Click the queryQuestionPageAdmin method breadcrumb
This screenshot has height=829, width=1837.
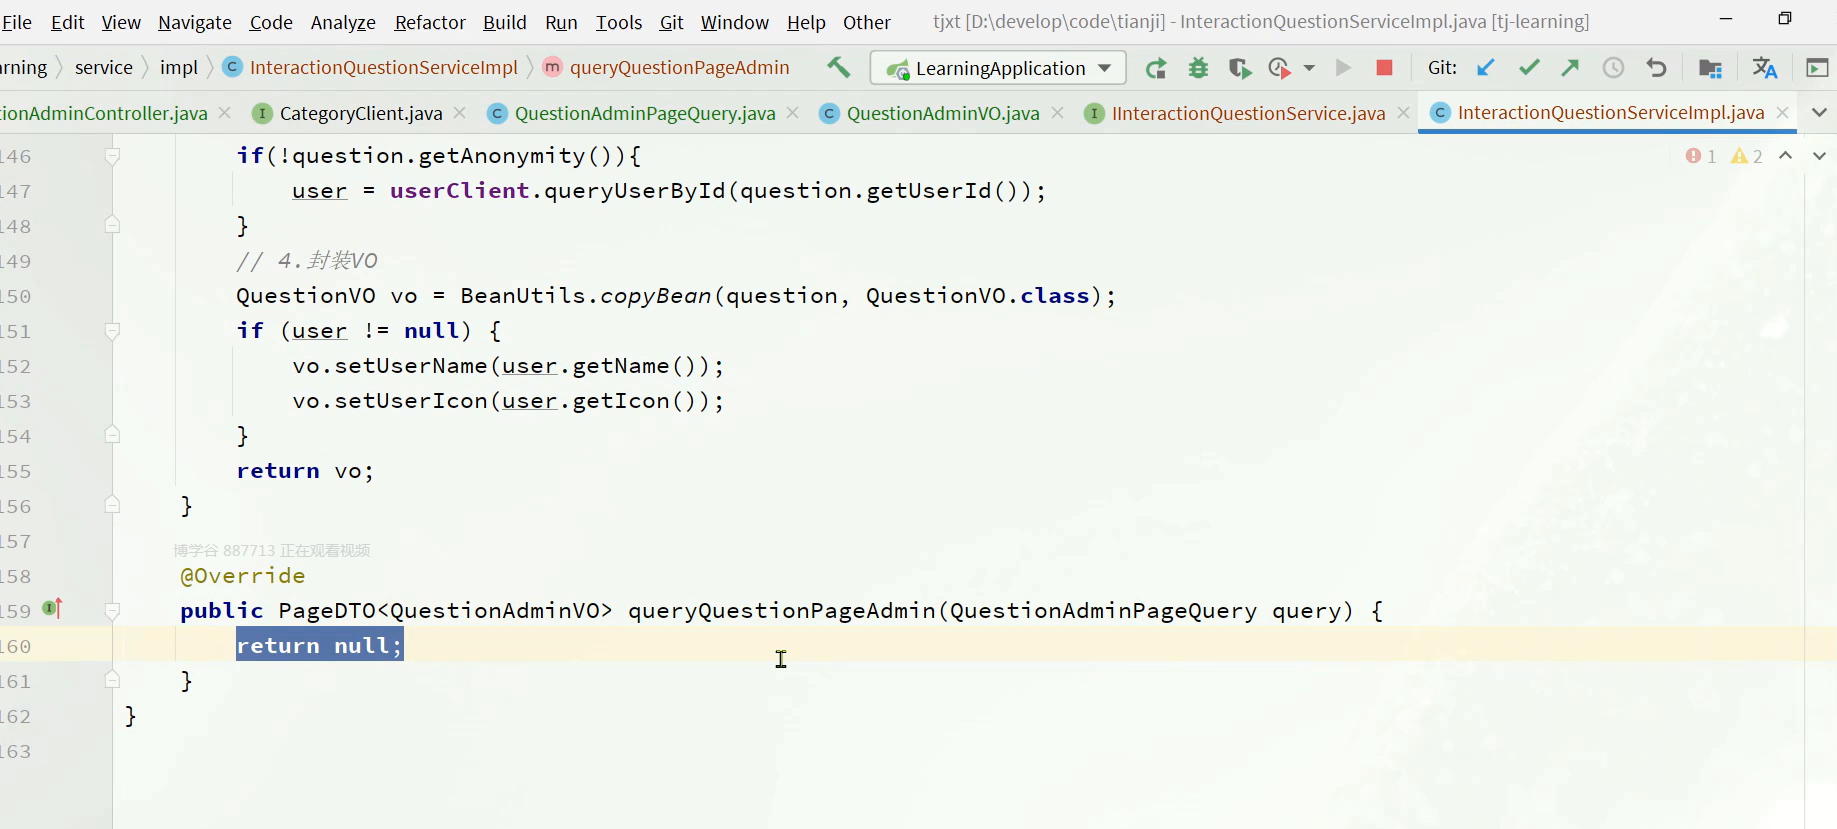[x=666, y=67]
